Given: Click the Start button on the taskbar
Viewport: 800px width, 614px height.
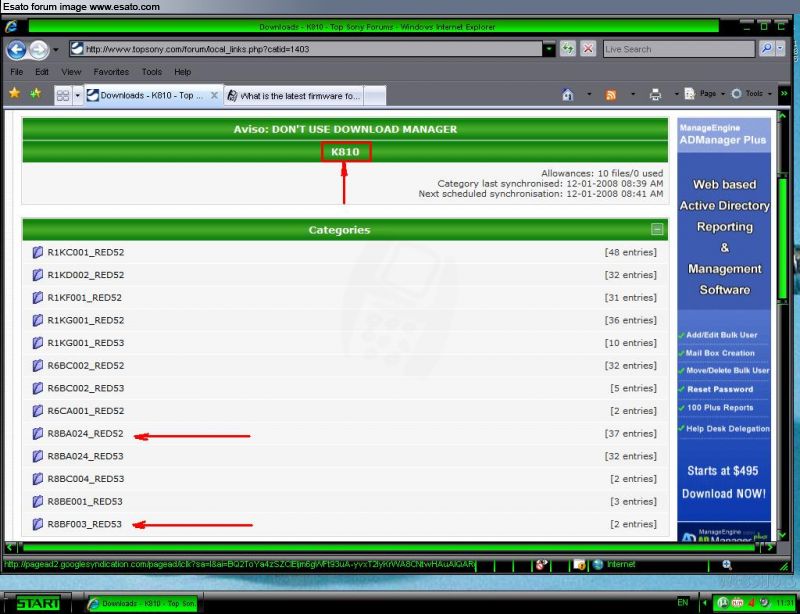Looking at the screenshot, I should [x=38, y=603].
